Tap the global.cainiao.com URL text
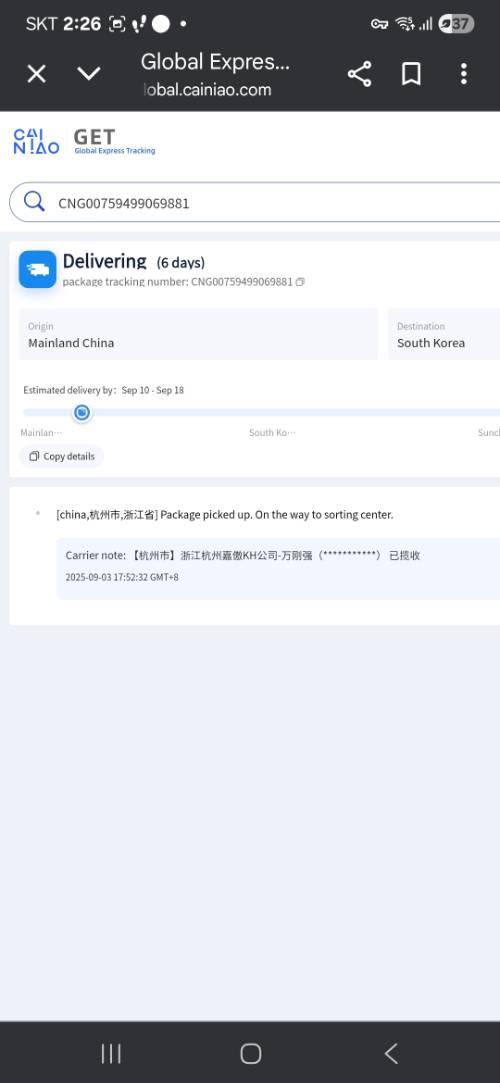Viewport: 500px width, 1083px height. [208, 90]
